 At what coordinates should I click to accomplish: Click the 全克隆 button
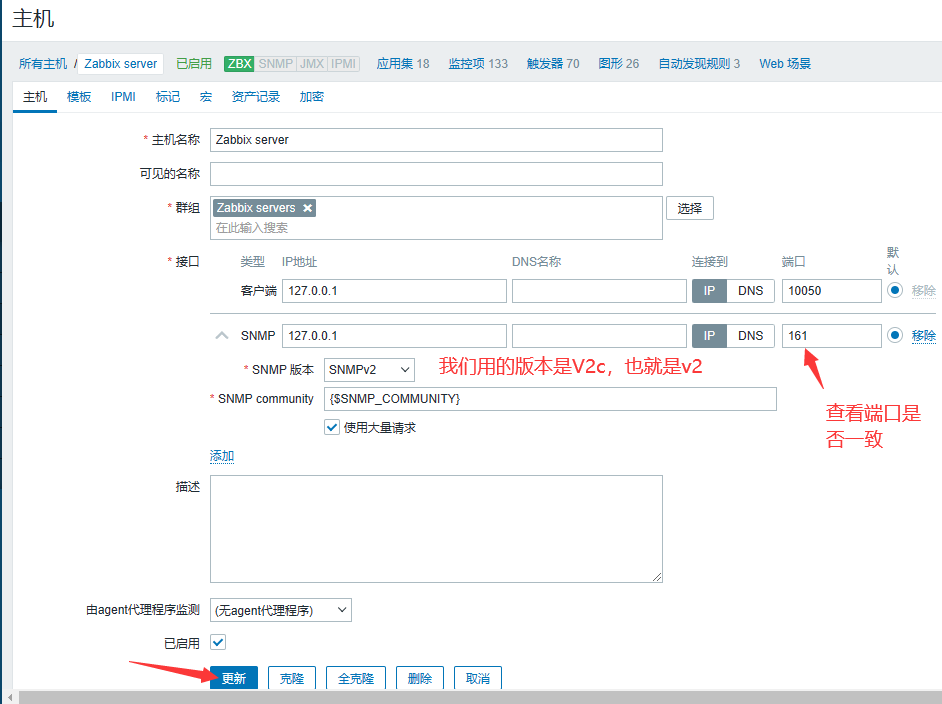(x=356, y=678)
